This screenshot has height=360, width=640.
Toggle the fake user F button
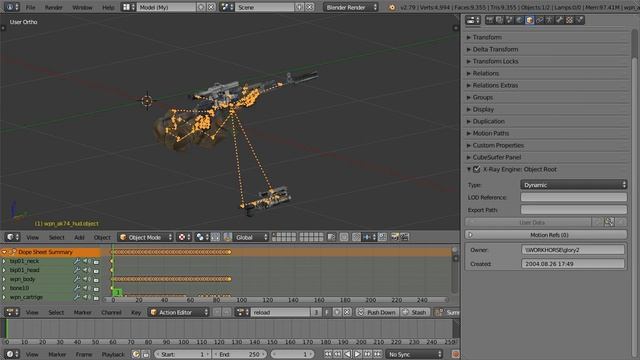tap(327, 312)
